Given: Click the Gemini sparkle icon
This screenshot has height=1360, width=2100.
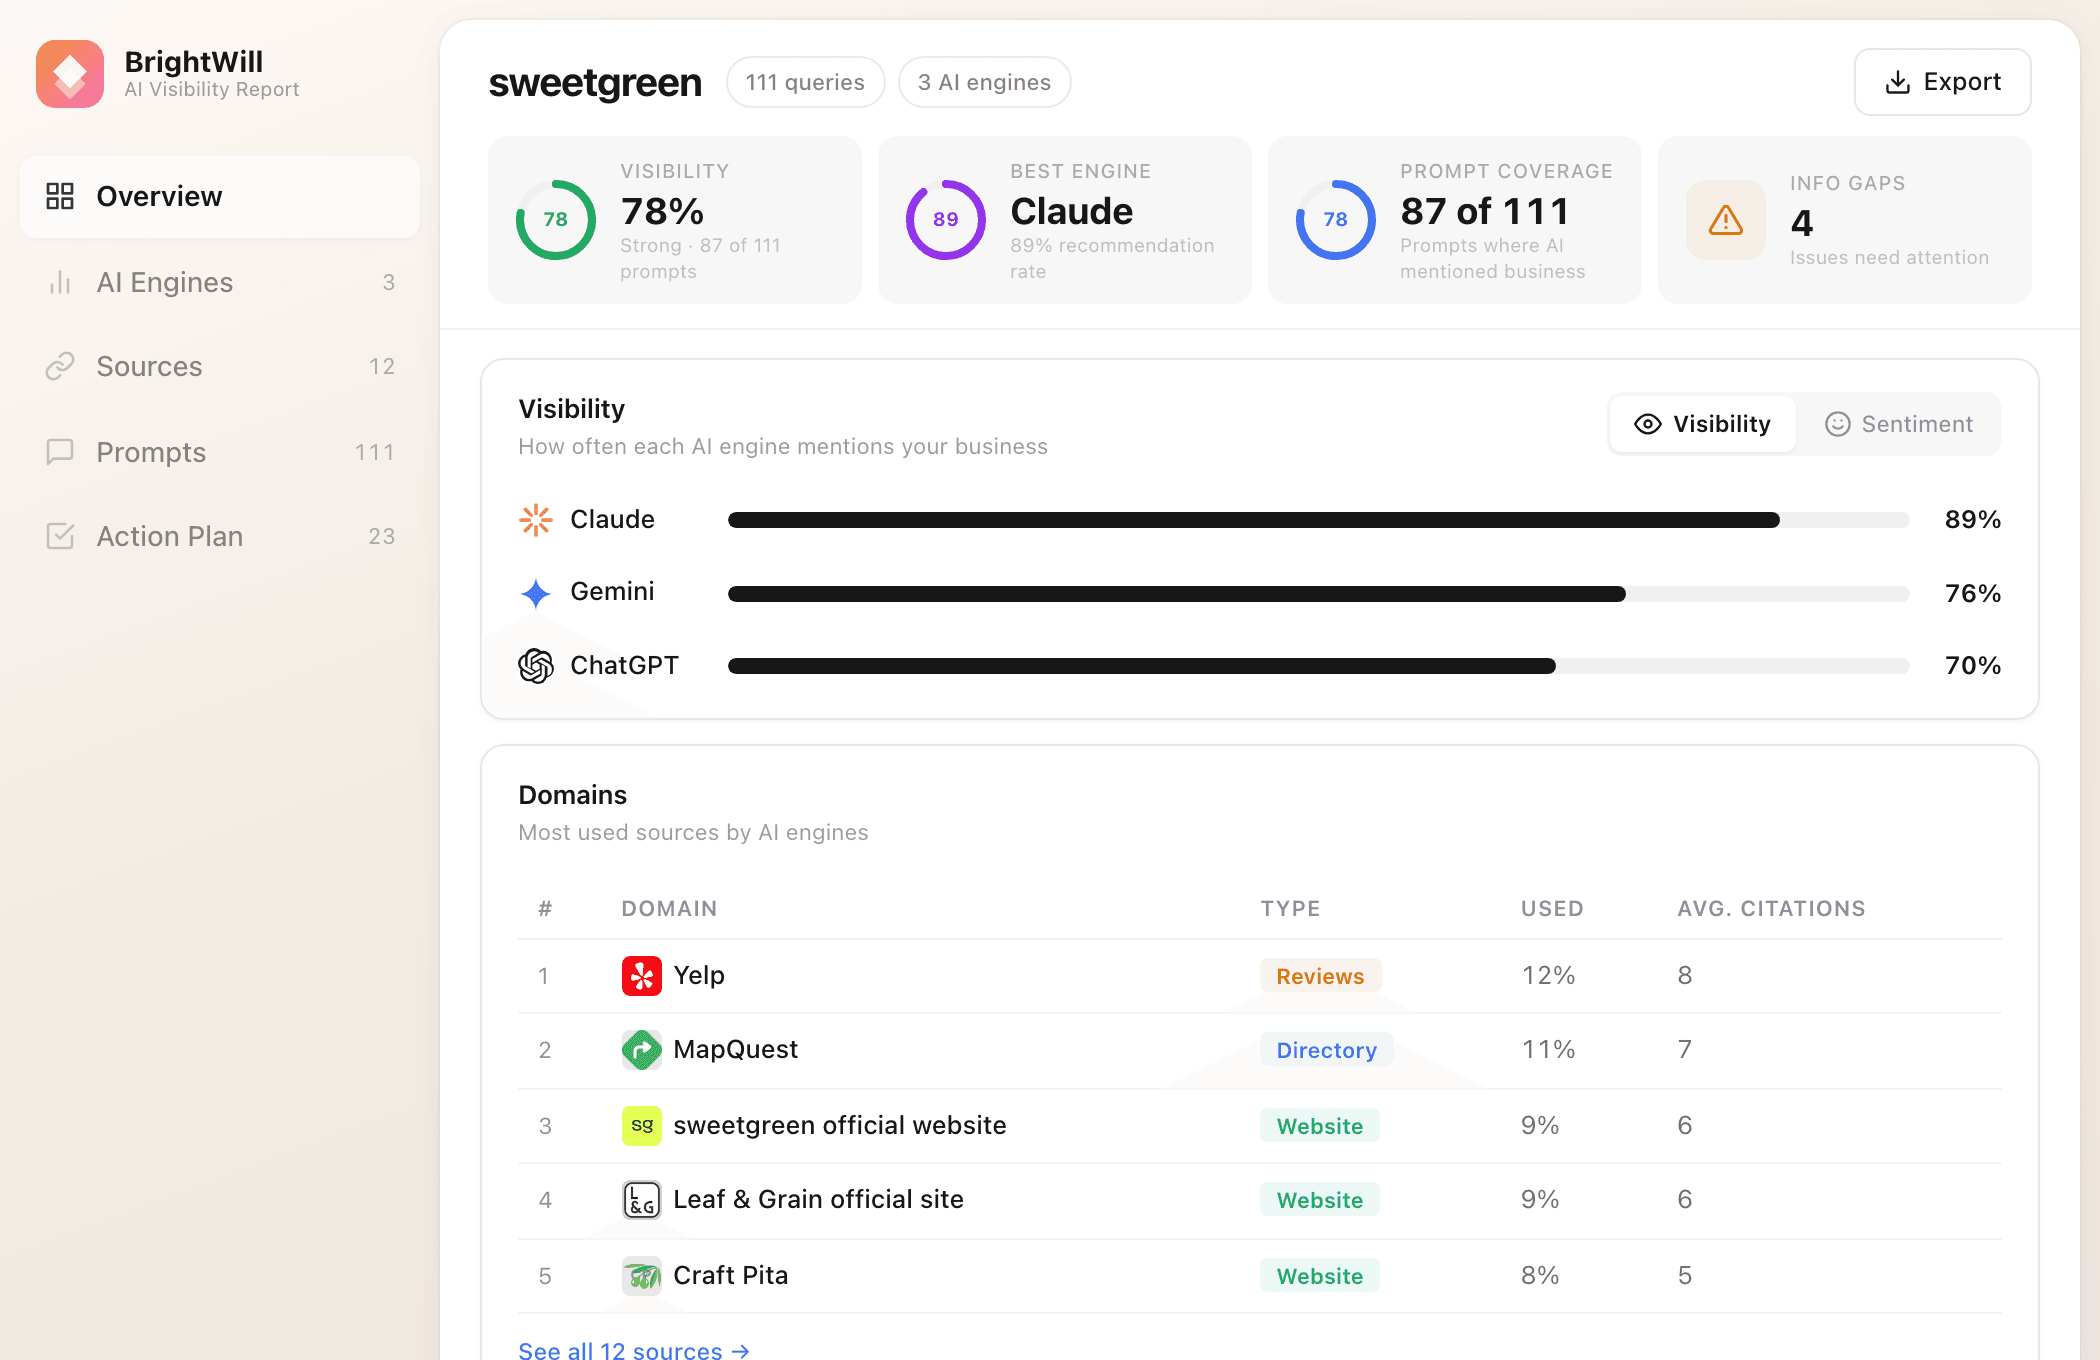Looking at the screenshot, I should pyautogui.click(x=536, y=593).
